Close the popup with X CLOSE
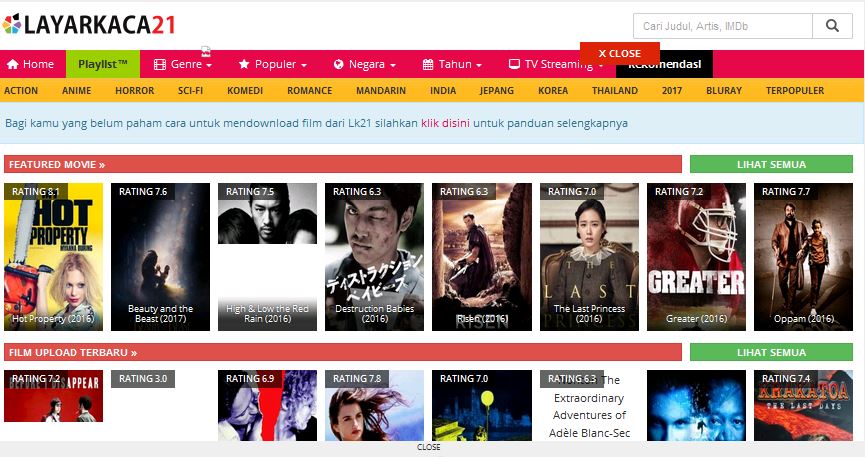Screen dimensions: 865x457 coord(620,54)
